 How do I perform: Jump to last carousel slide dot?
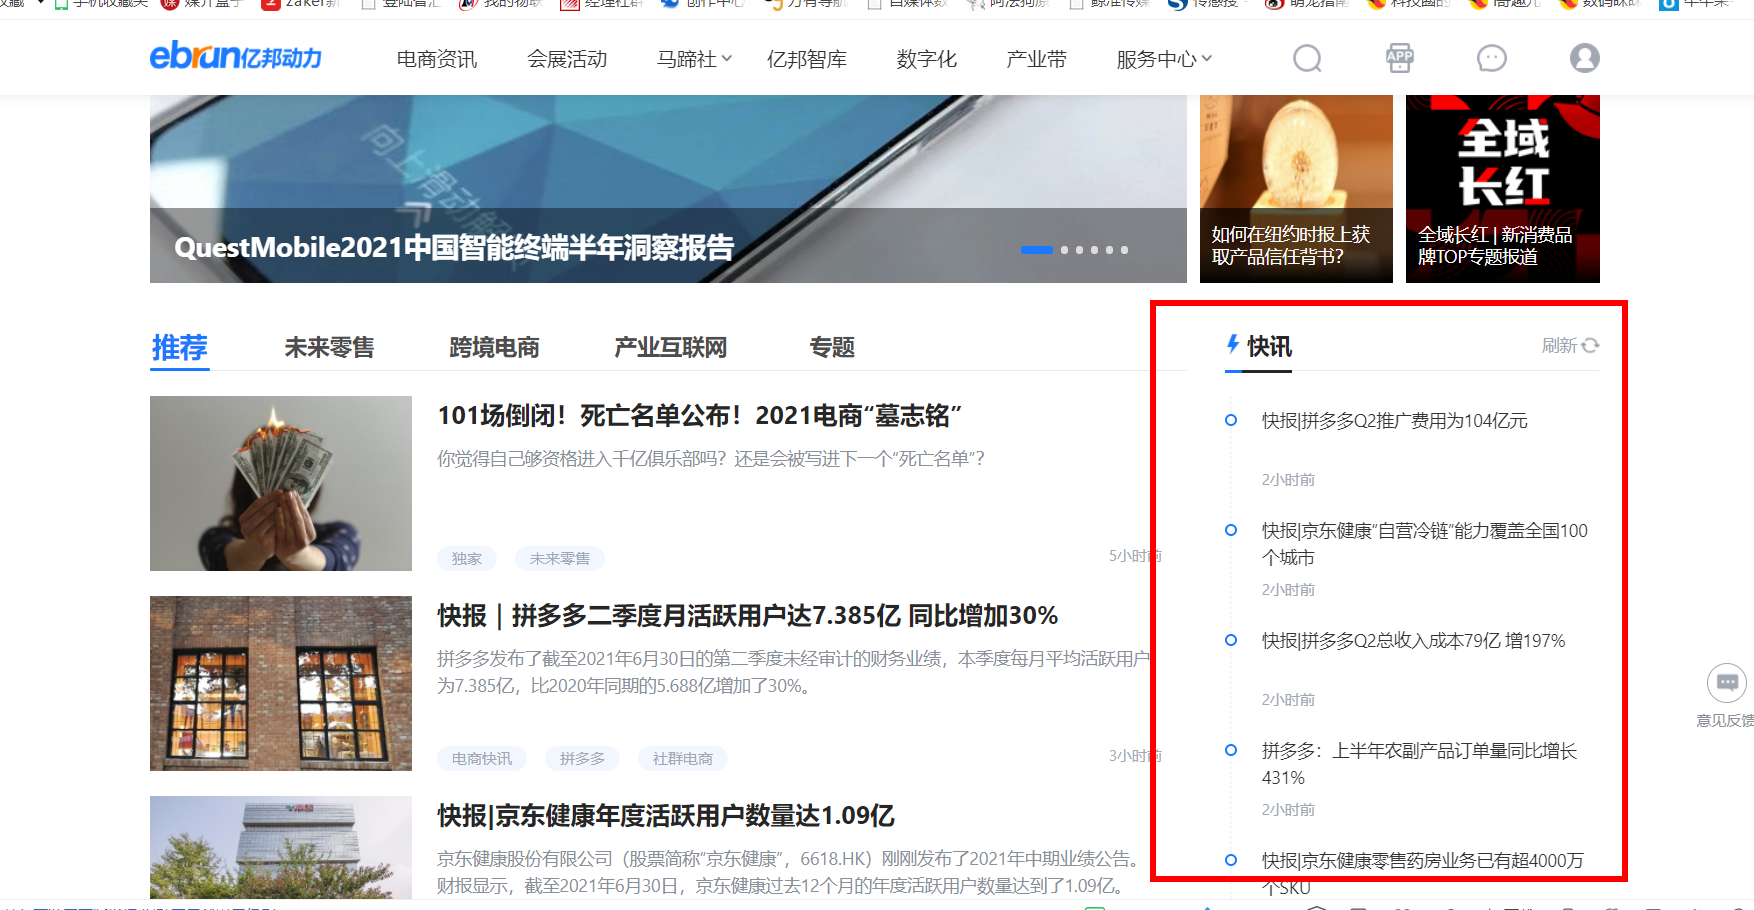click(1124, 250)
